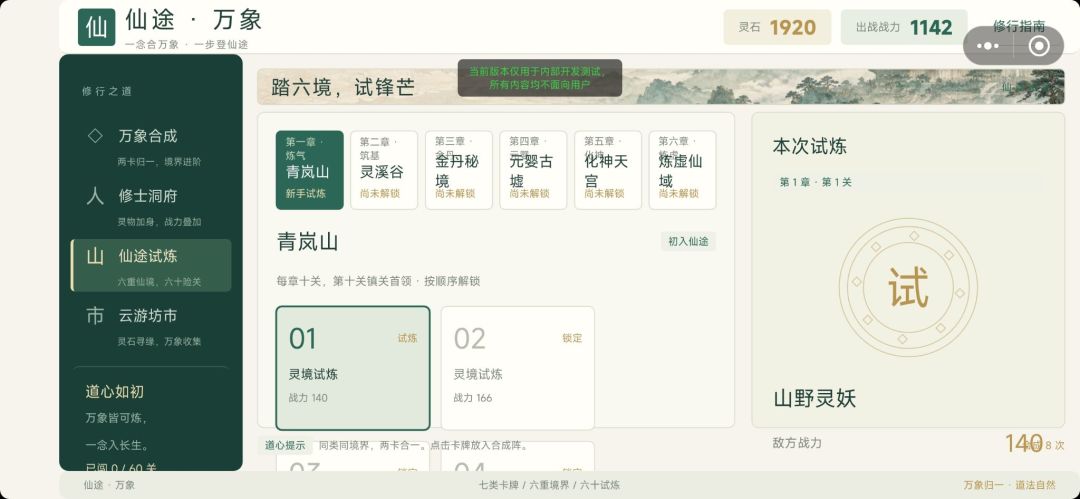Click the 道心如初 sidebar heading
The image size is (1080, 499).
coord(114,391)
